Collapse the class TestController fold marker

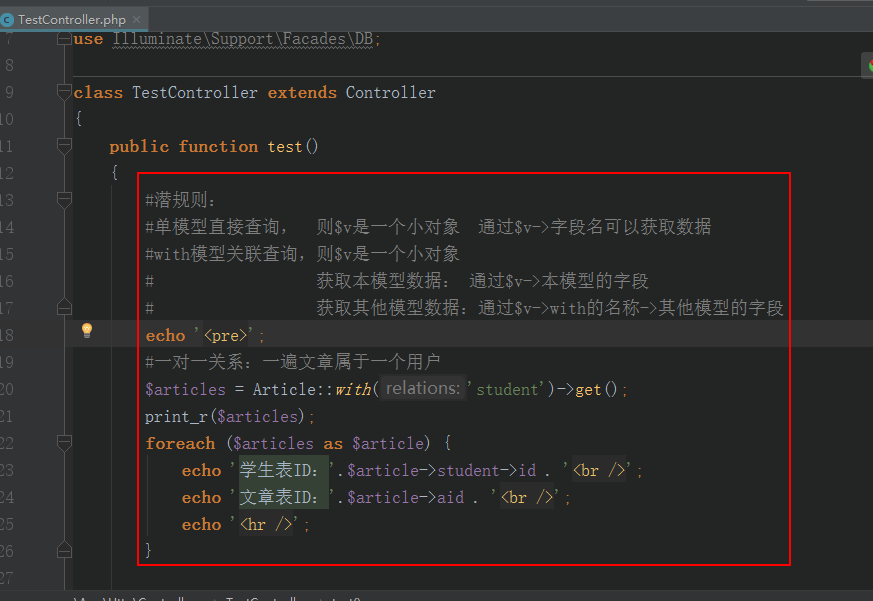pos(65,93)
